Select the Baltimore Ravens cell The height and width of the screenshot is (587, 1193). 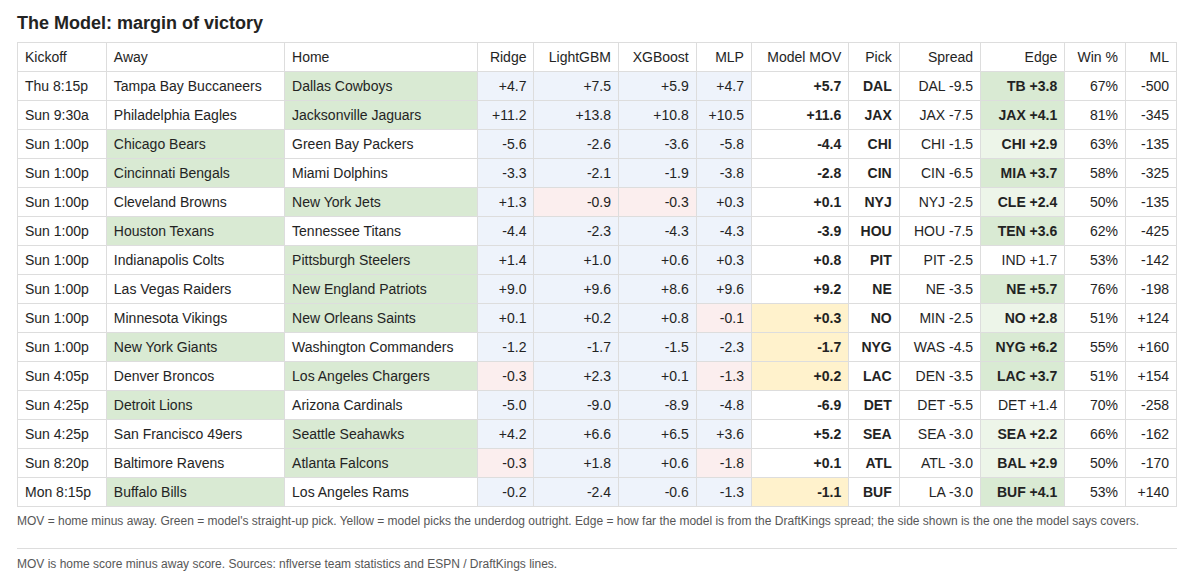(196, 462)
